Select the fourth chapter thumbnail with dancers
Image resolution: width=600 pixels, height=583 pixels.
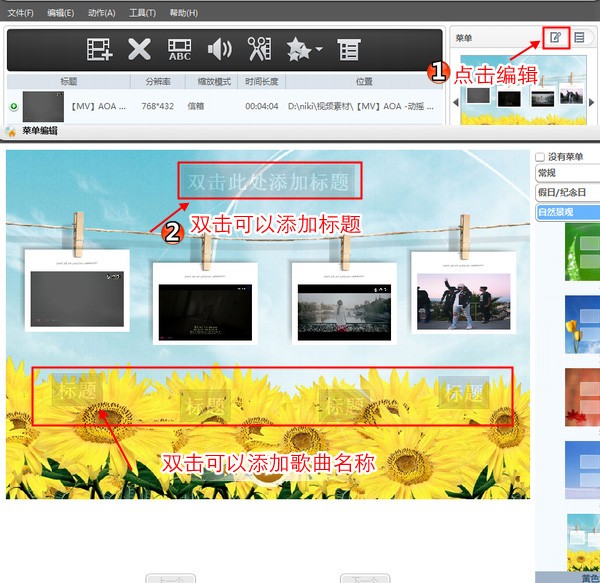(x=463, y=301)
